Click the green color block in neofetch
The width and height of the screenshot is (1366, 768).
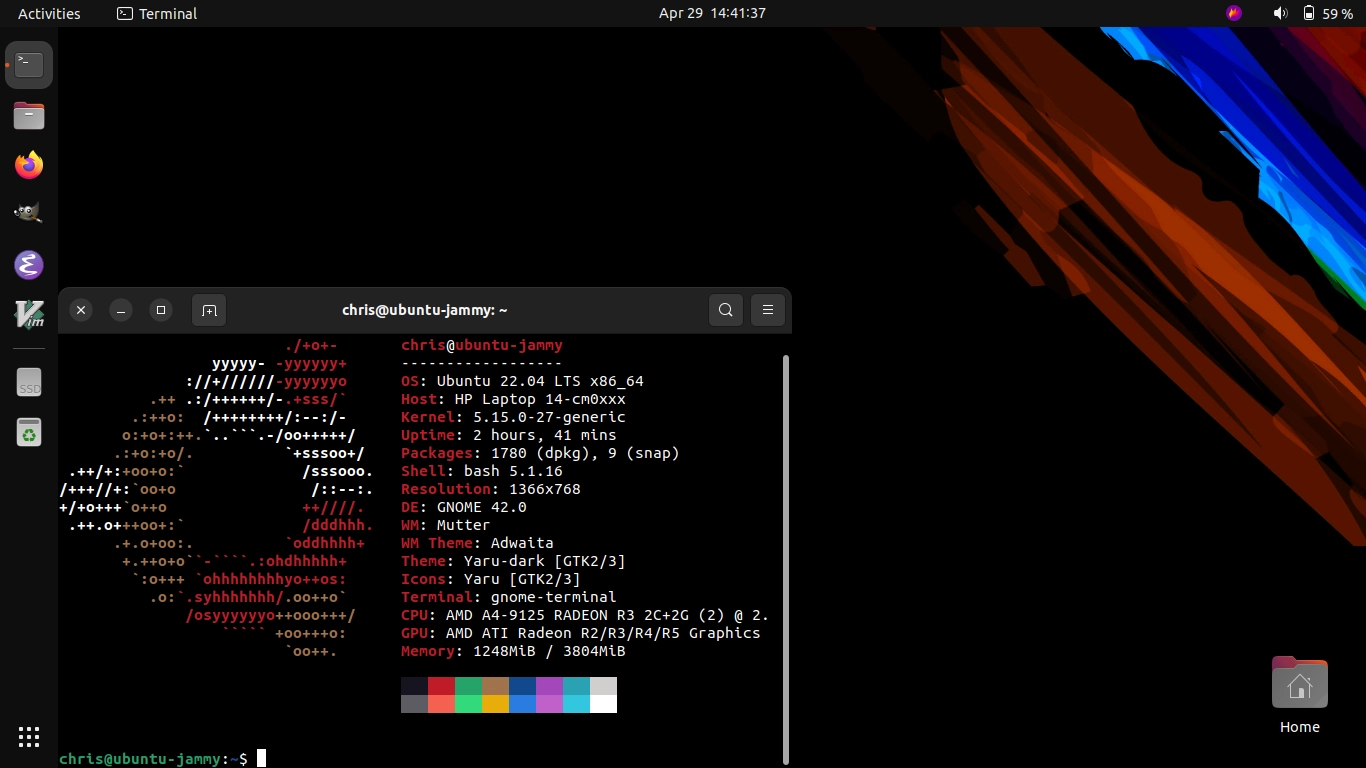[468, 686]
